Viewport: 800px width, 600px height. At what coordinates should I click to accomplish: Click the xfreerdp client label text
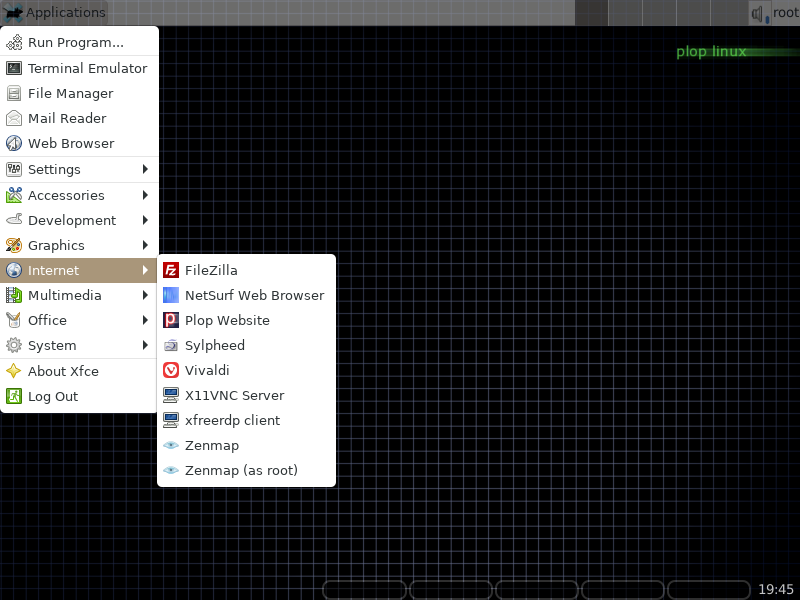pos(233,420)
